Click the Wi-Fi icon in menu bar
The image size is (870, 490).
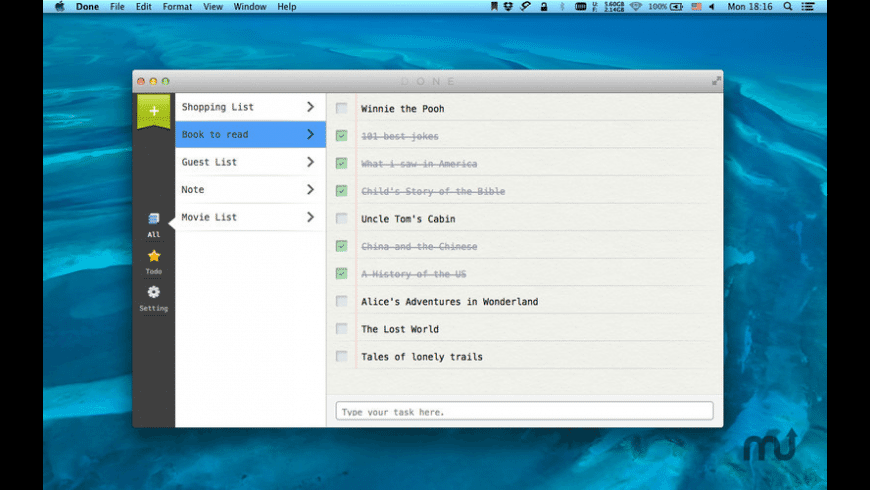pos(635,6)
